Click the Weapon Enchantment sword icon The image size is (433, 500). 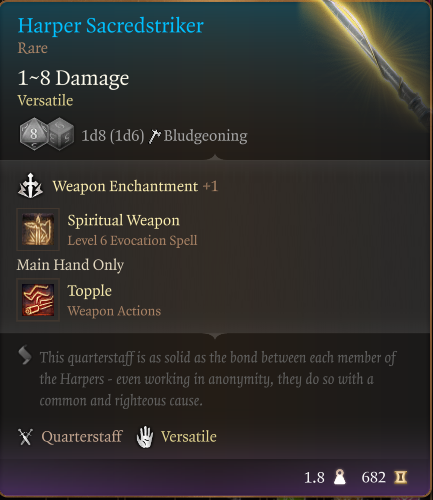pyautogui.click(x=30, y=186)
